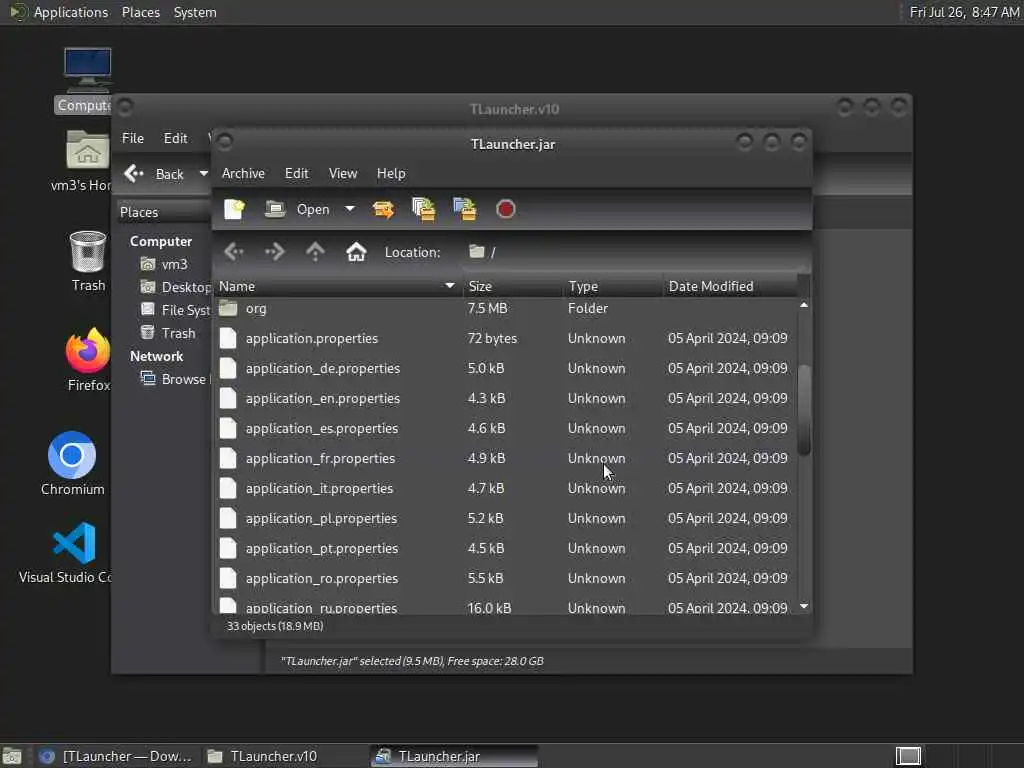Viewport: 1024px width, 768px height.
Task: Select the org folder row
Action: (x=505, y=308)
